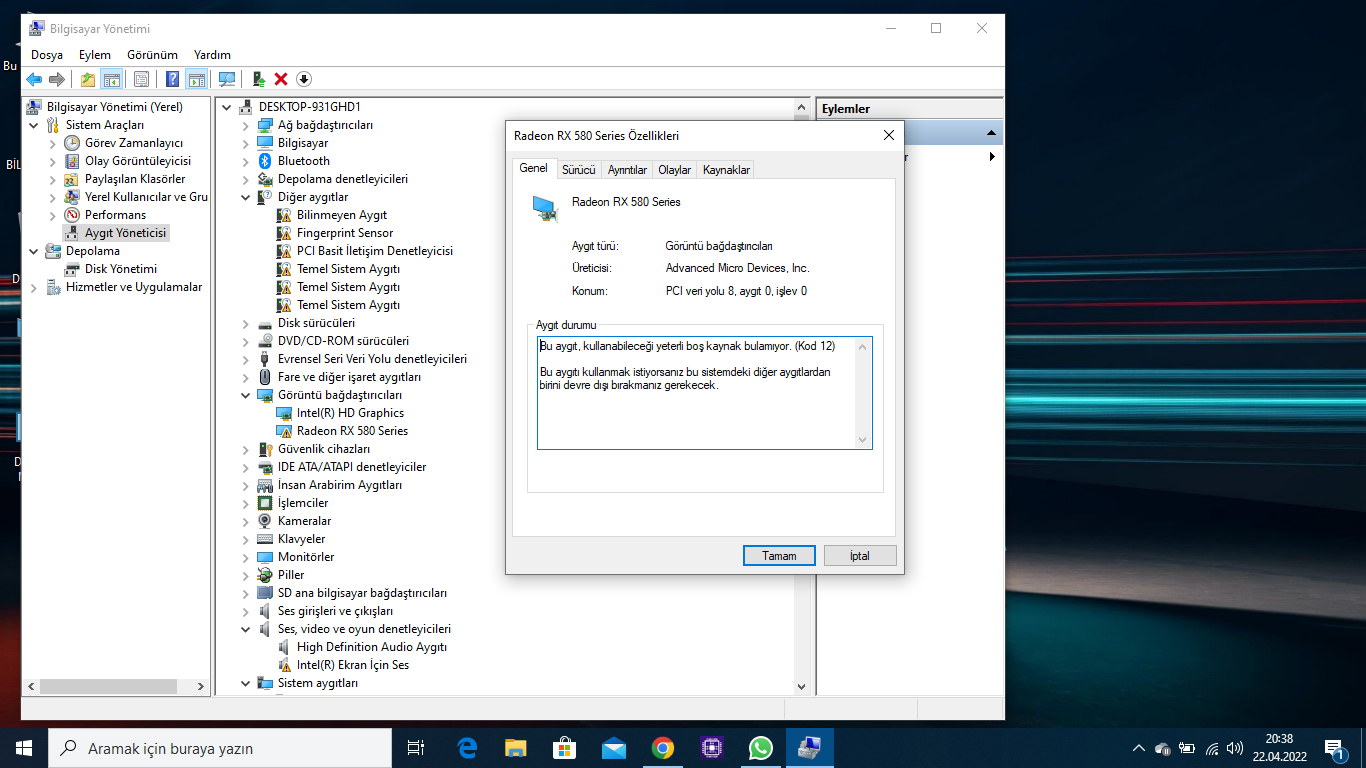Click the Tamam button
1366x768 pixels.
(779, 556)
